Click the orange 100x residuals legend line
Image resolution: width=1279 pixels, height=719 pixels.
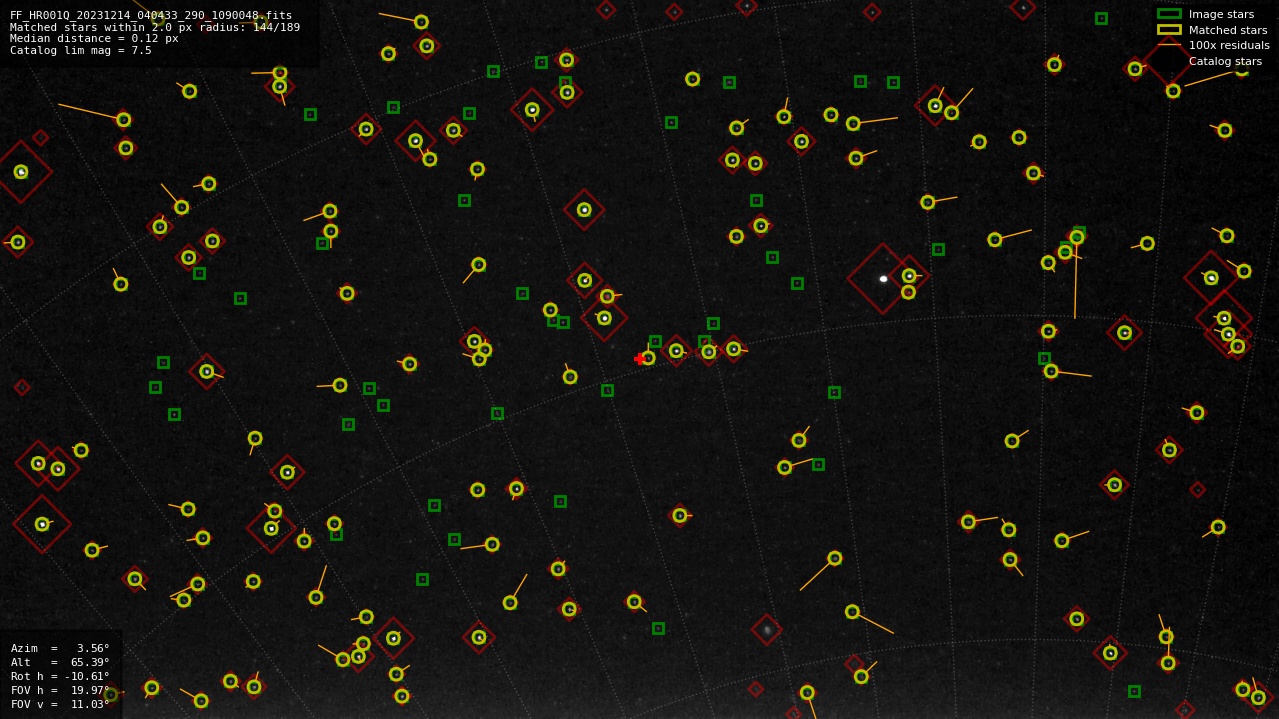click(x=1169, y=45)
